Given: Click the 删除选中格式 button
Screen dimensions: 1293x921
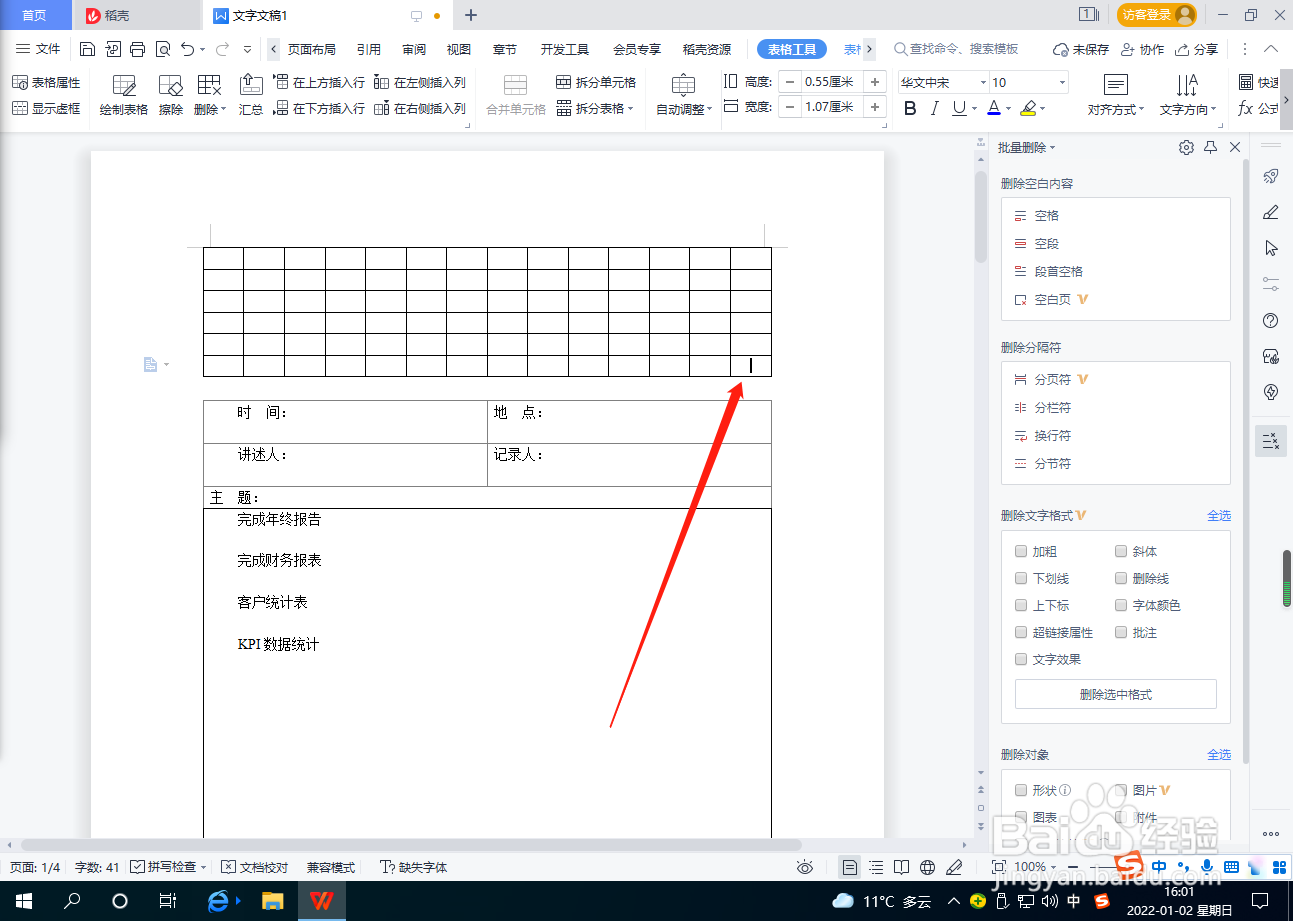Looking at the screenshot, I should coord(1116,693).
